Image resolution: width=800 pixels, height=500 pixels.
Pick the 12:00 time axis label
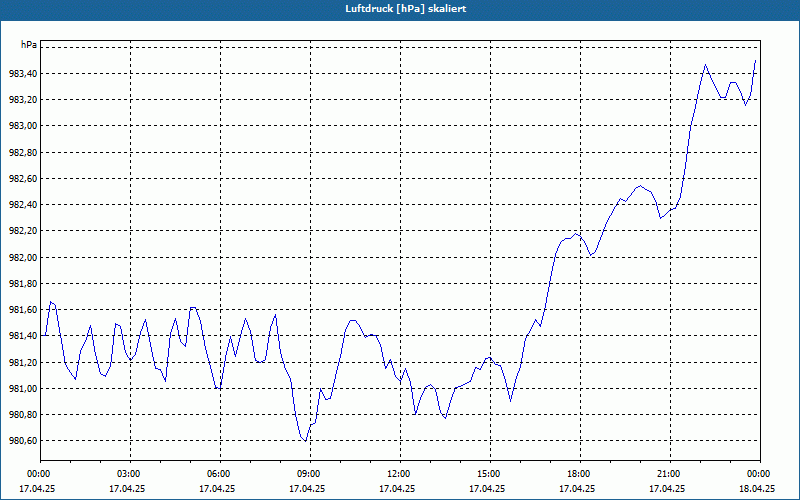coord(400,474)
